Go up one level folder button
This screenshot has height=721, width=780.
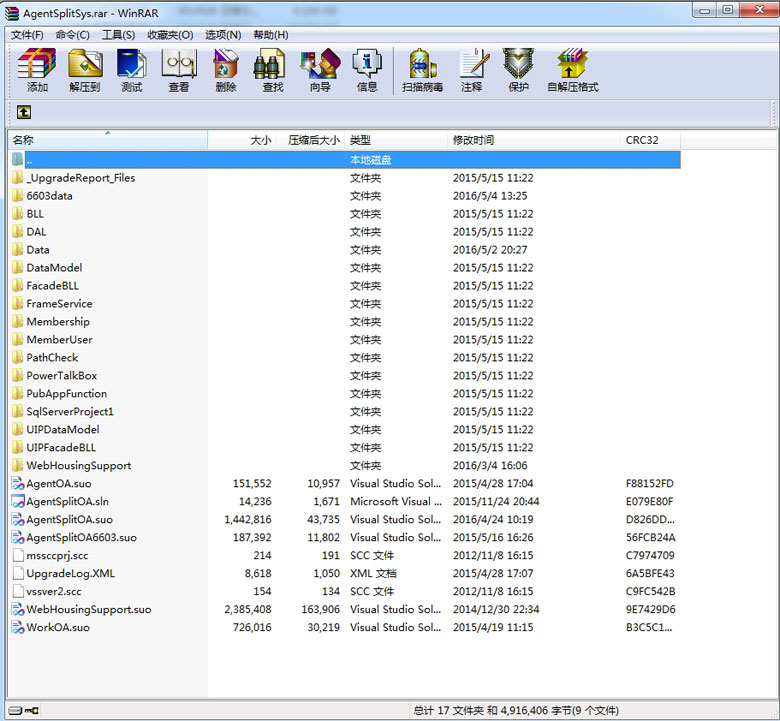click(x=24, y=112)
